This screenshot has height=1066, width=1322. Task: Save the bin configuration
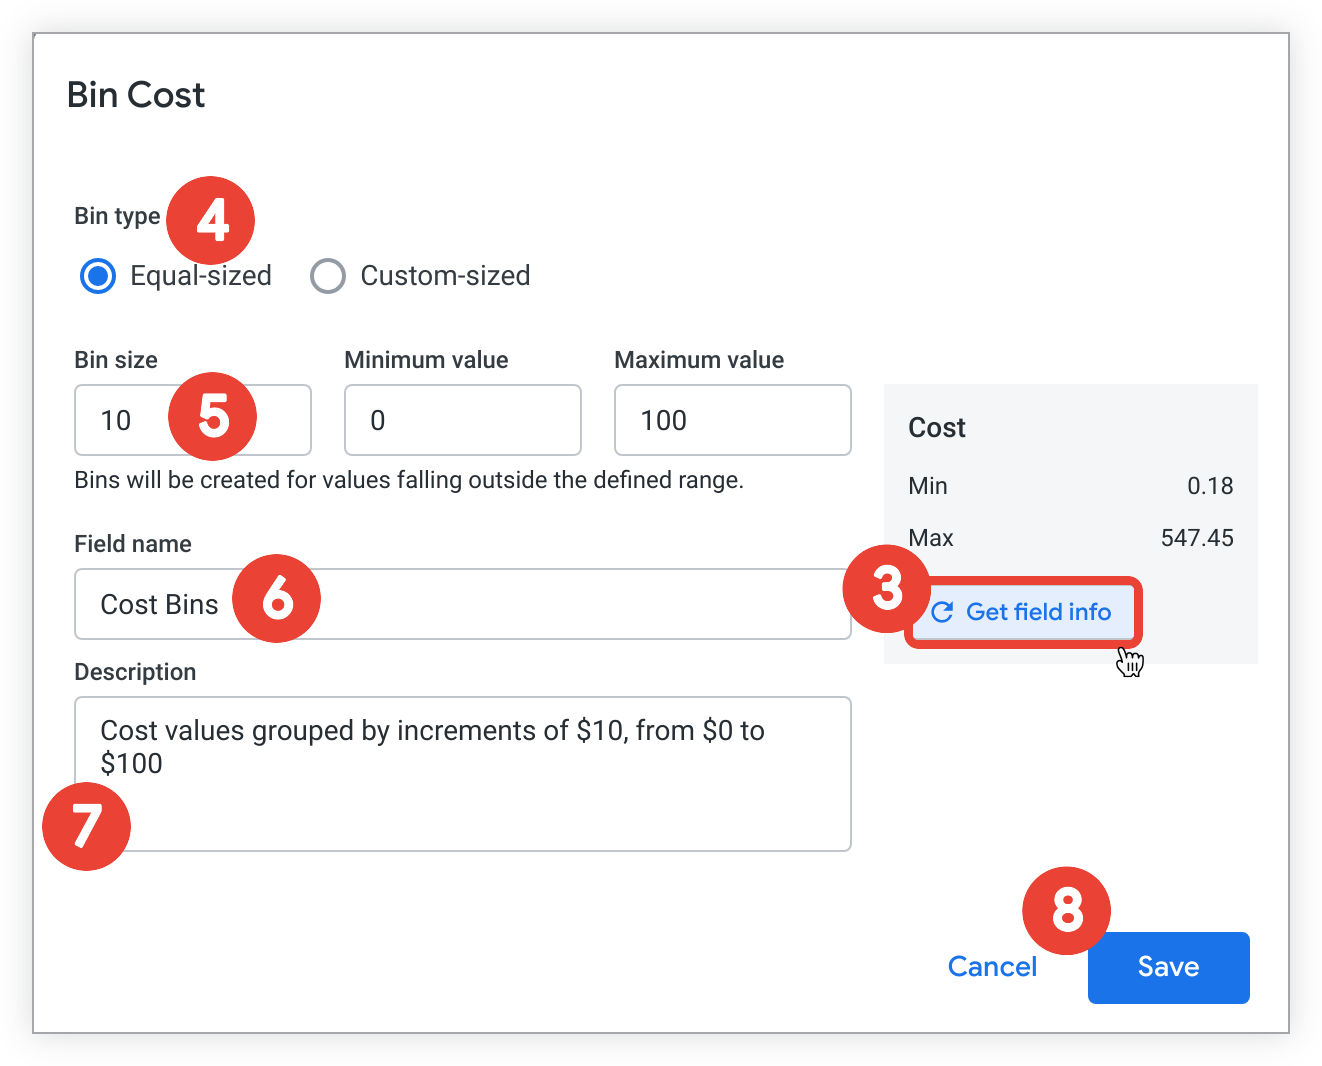pyautogui.click(x=1168, y=967)
